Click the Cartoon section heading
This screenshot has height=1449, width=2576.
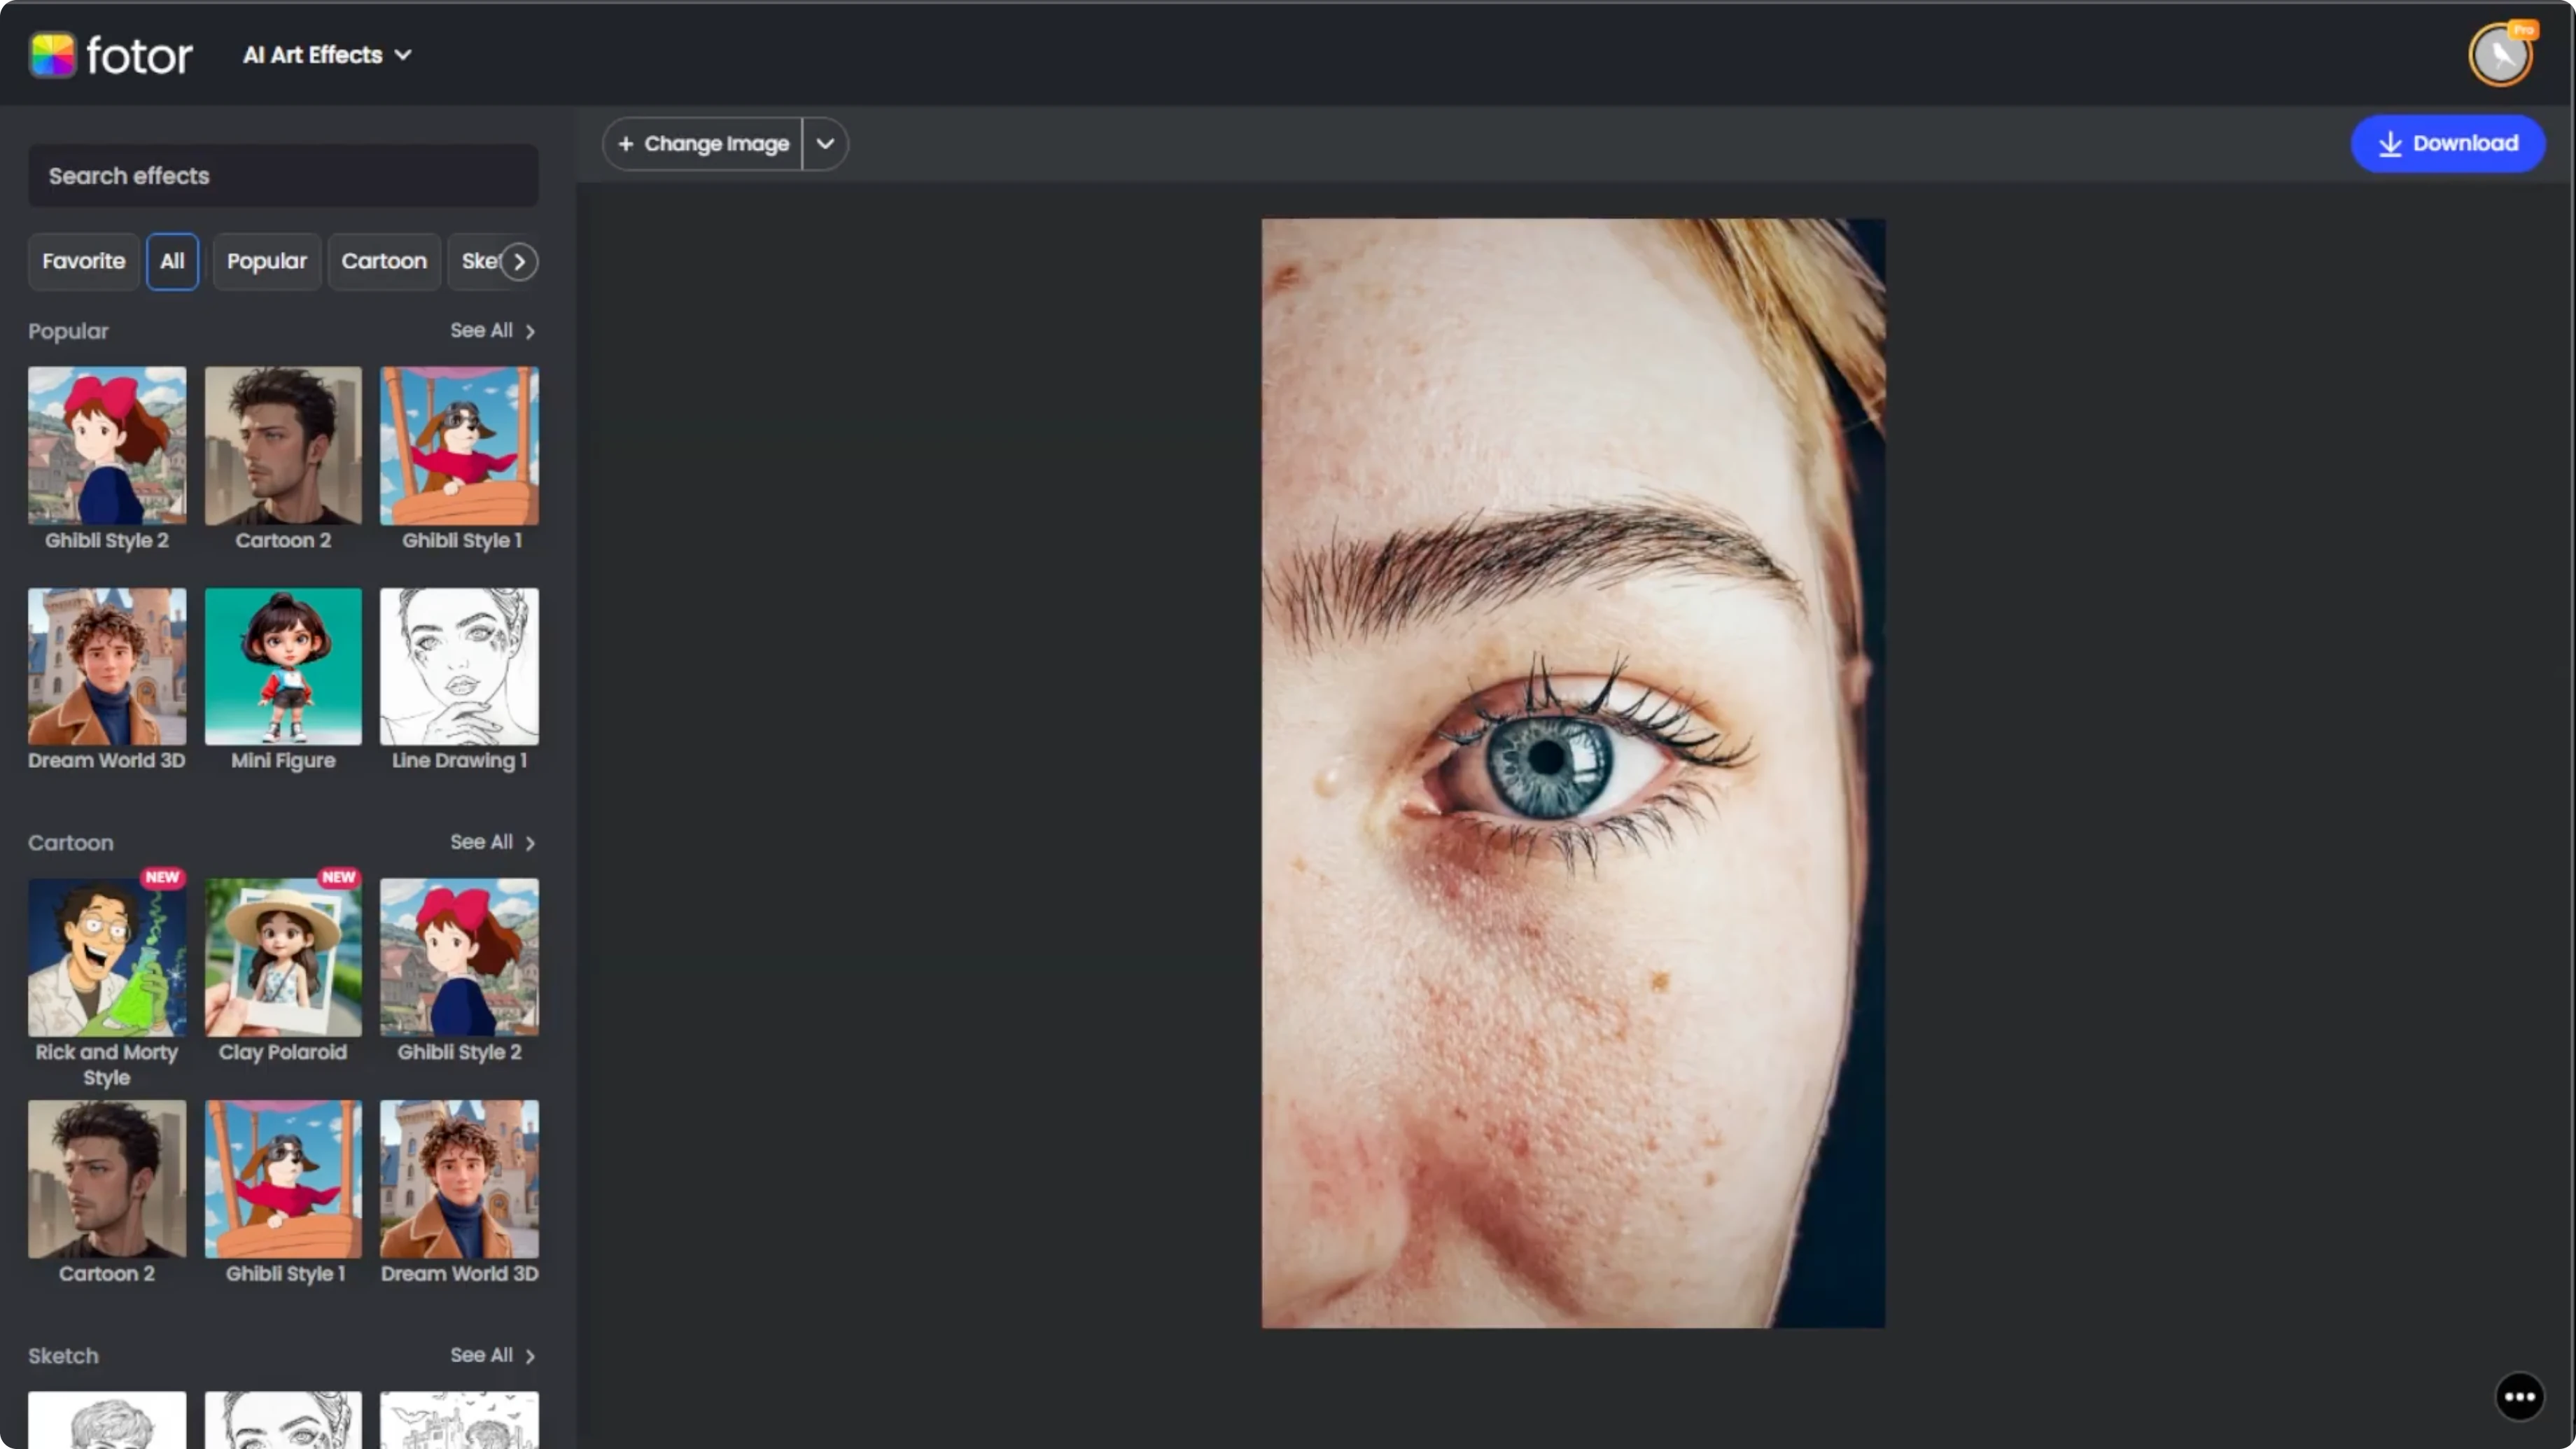[70, 843]
